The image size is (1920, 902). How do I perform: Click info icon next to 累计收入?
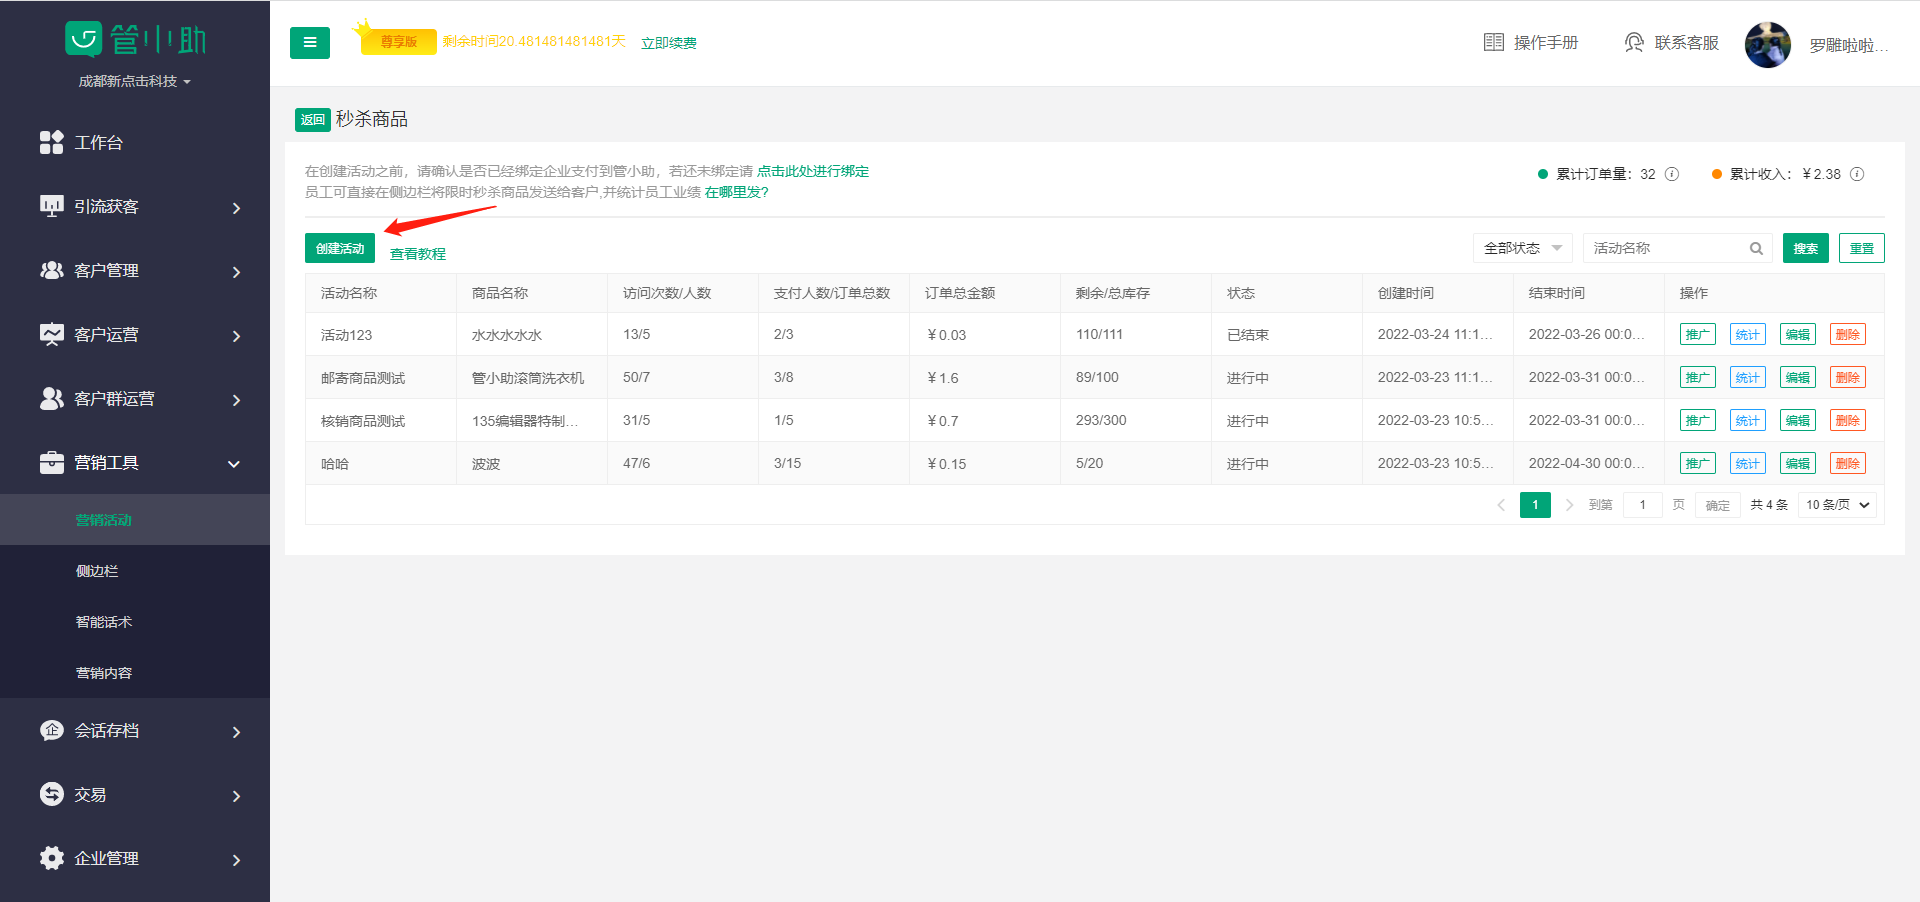1857,174
